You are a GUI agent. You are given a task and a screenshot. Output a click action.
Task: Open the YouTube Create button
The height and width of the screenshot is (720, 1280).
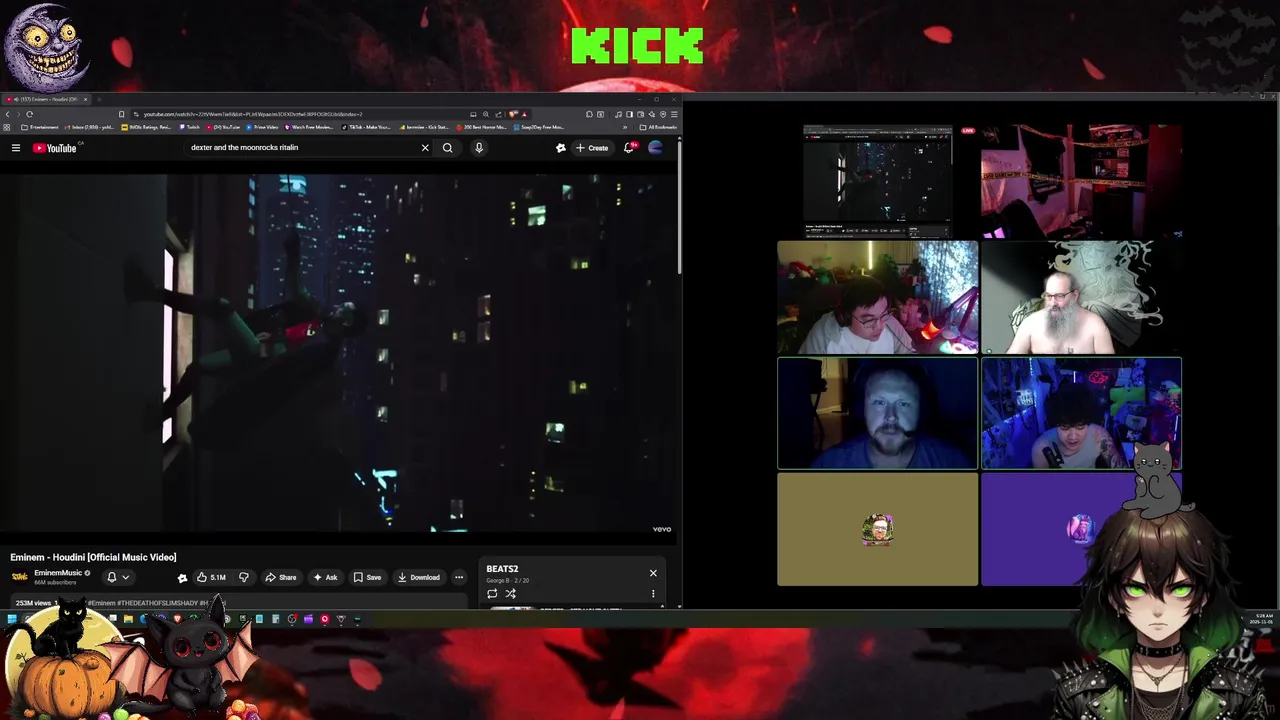pyautogui.click(x=592, y=148)
